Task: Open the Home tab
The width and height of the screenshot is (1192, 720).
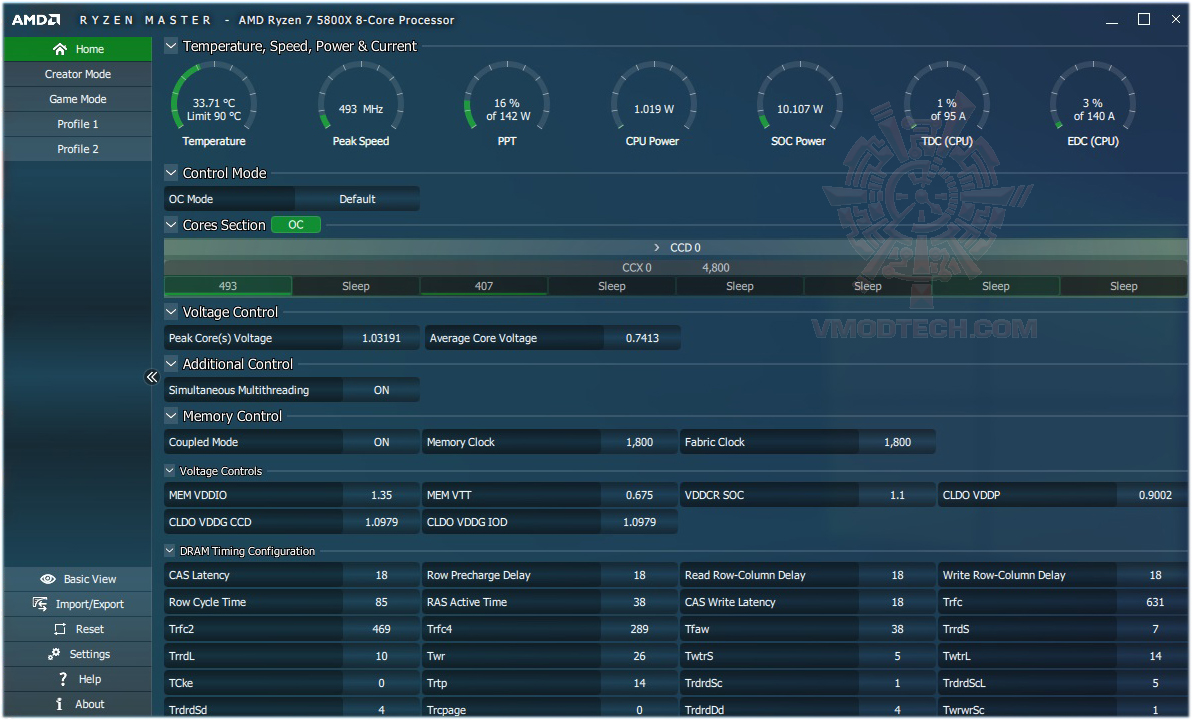Action: tap(78, 49)
